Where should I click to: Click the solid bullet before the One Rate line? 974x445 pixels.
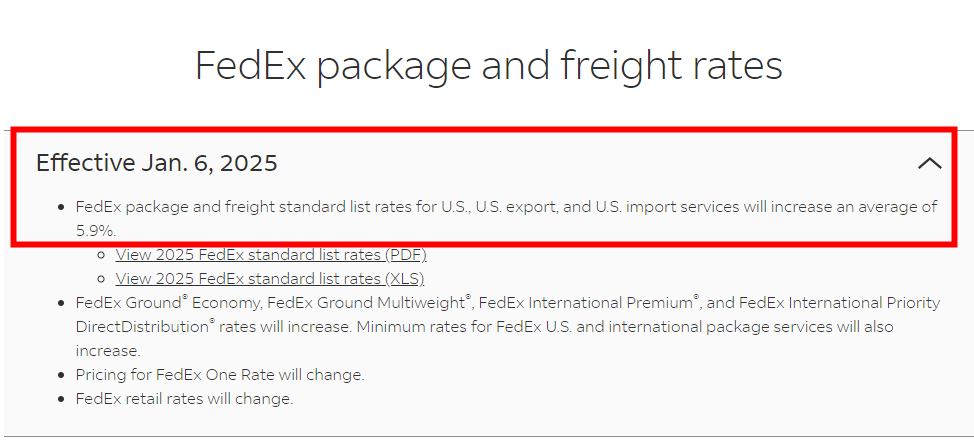click(x=61, y=375)
